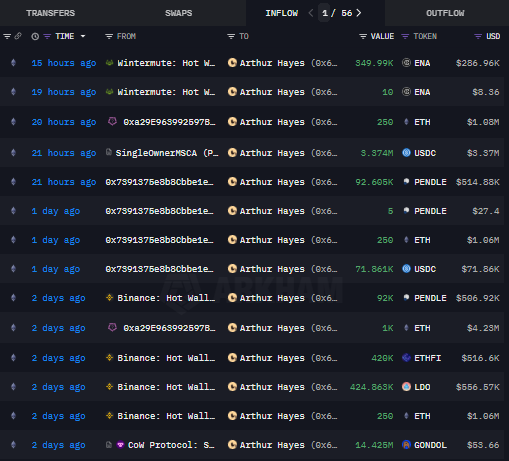Click the filter icon beside TO column
Screen dimensions: 509x461
[x=231, y=36]
